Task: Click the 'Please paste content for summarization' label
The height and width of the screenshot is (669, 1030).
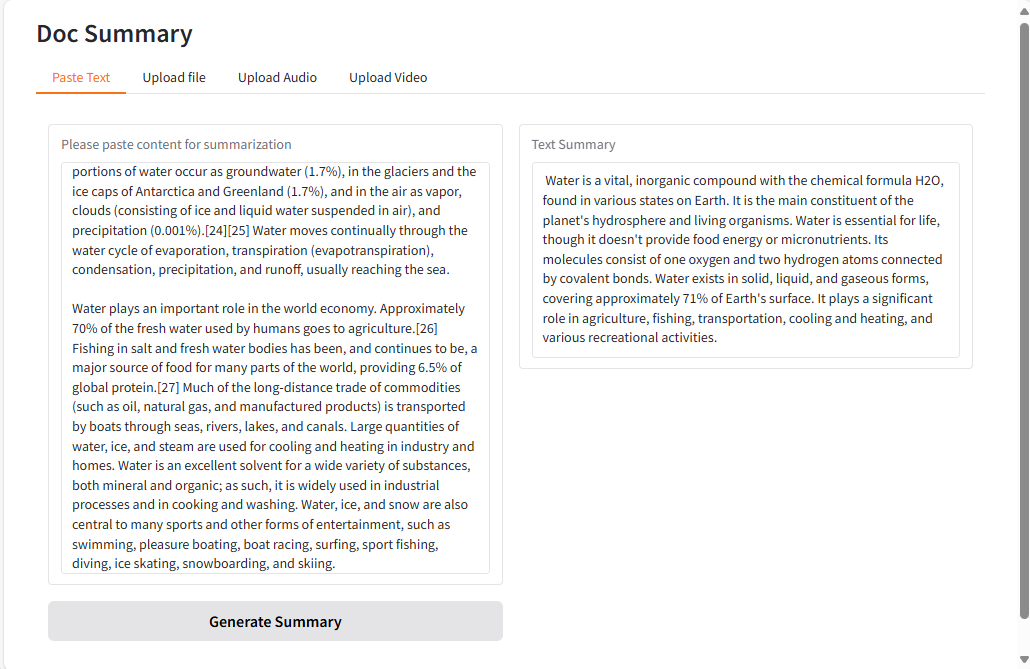Action: point(176,144)
